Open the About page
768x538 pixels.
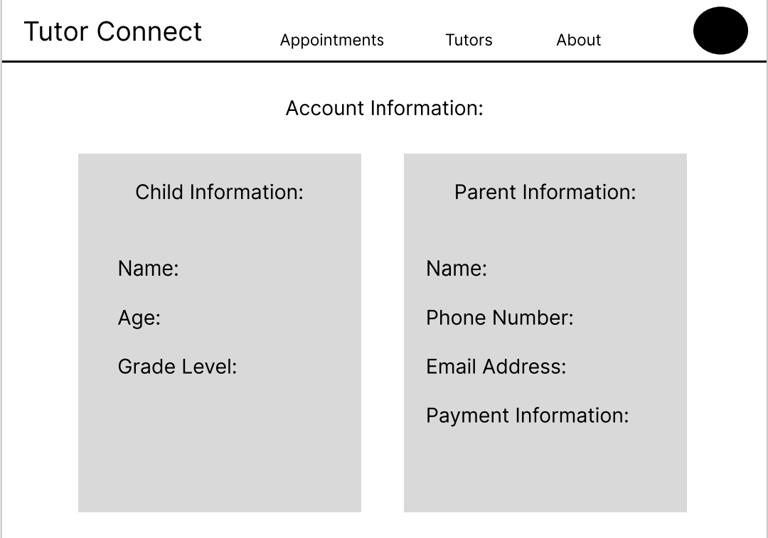pyautogui.click(x=578, y=40)
